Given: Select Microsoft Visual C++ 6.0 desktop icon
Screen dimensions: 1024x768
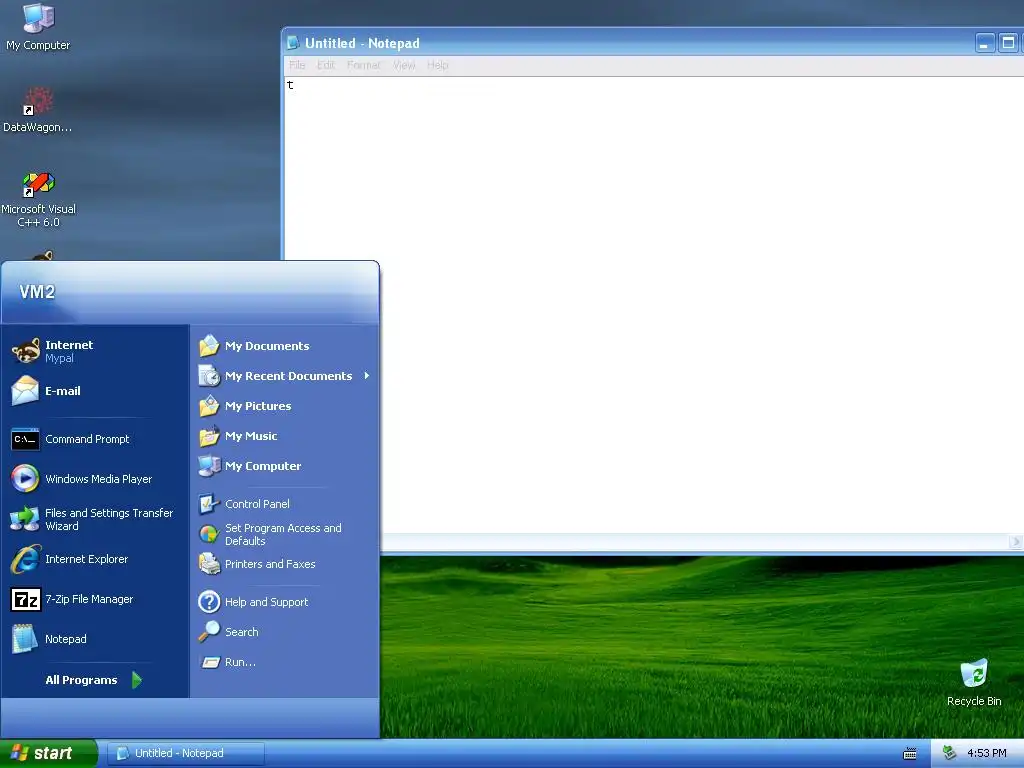Looking at the screenshot, I should [38, 199].
